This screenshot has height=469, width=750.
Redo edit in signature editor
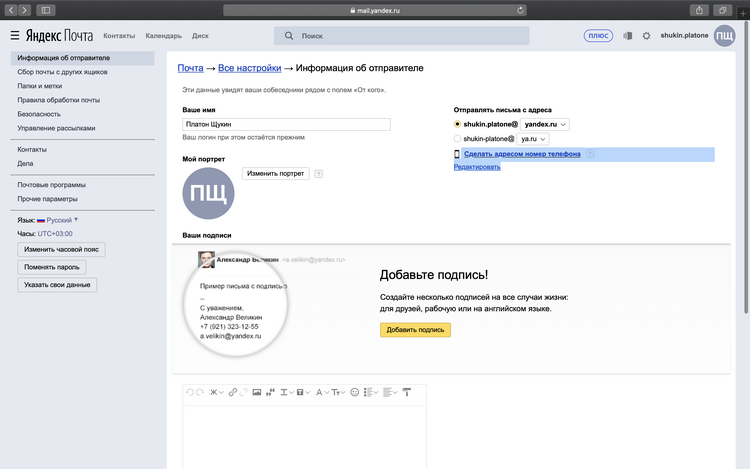pos(200,393)
